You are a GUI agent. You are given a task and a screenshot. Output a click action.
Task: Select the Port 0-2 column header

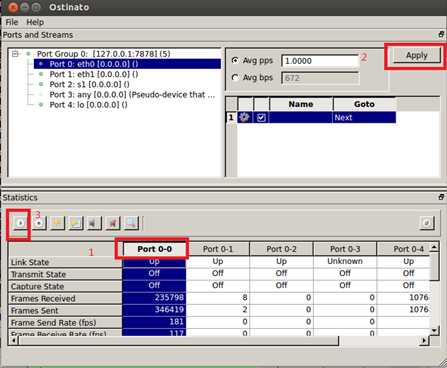(x=281, y=249)
